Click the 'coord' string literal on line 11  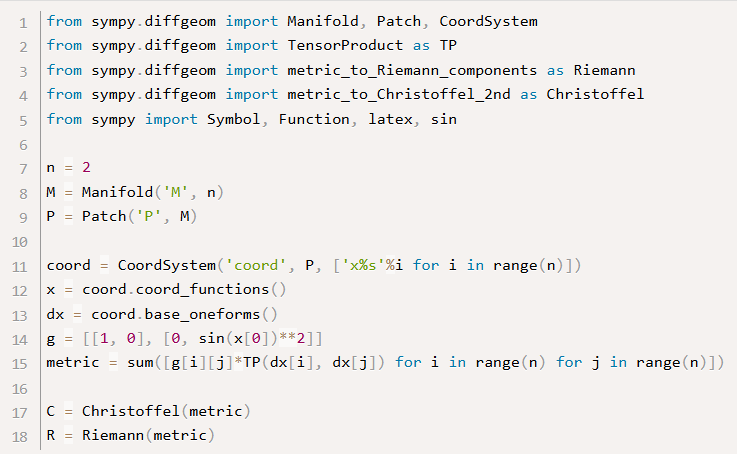coord(256,266)
